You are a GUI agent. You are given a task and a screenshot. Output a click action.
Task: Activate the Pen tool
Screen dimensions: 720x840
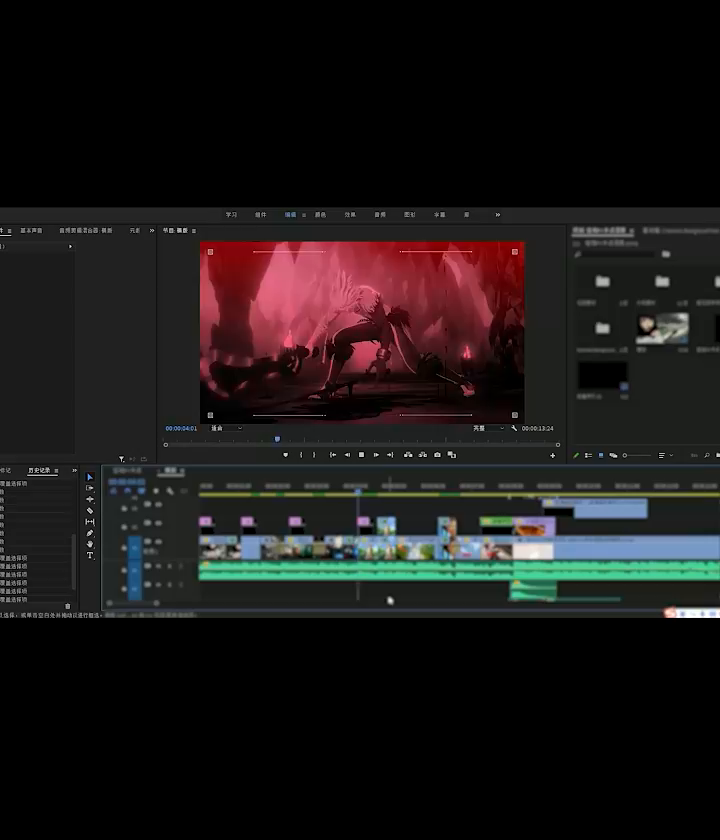pyautogui.click(x=90, y=533)
